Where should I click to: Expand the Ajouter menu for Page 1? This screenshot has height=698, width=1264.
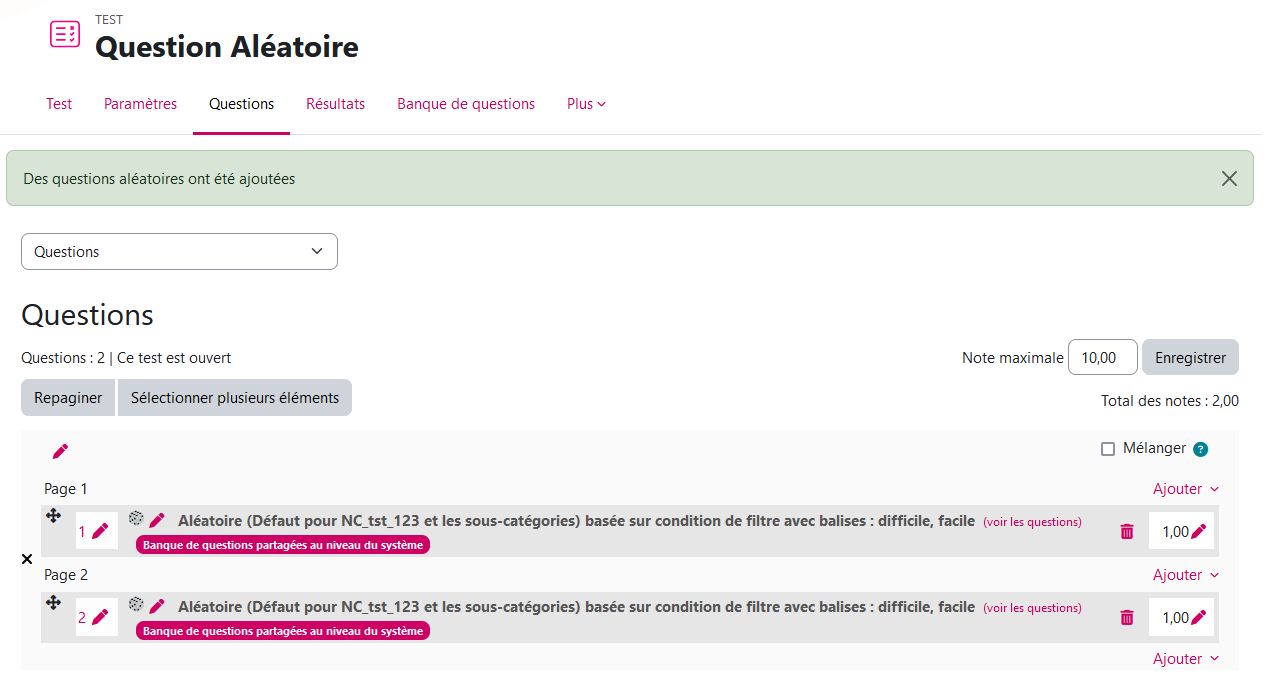coord(1186,489)
